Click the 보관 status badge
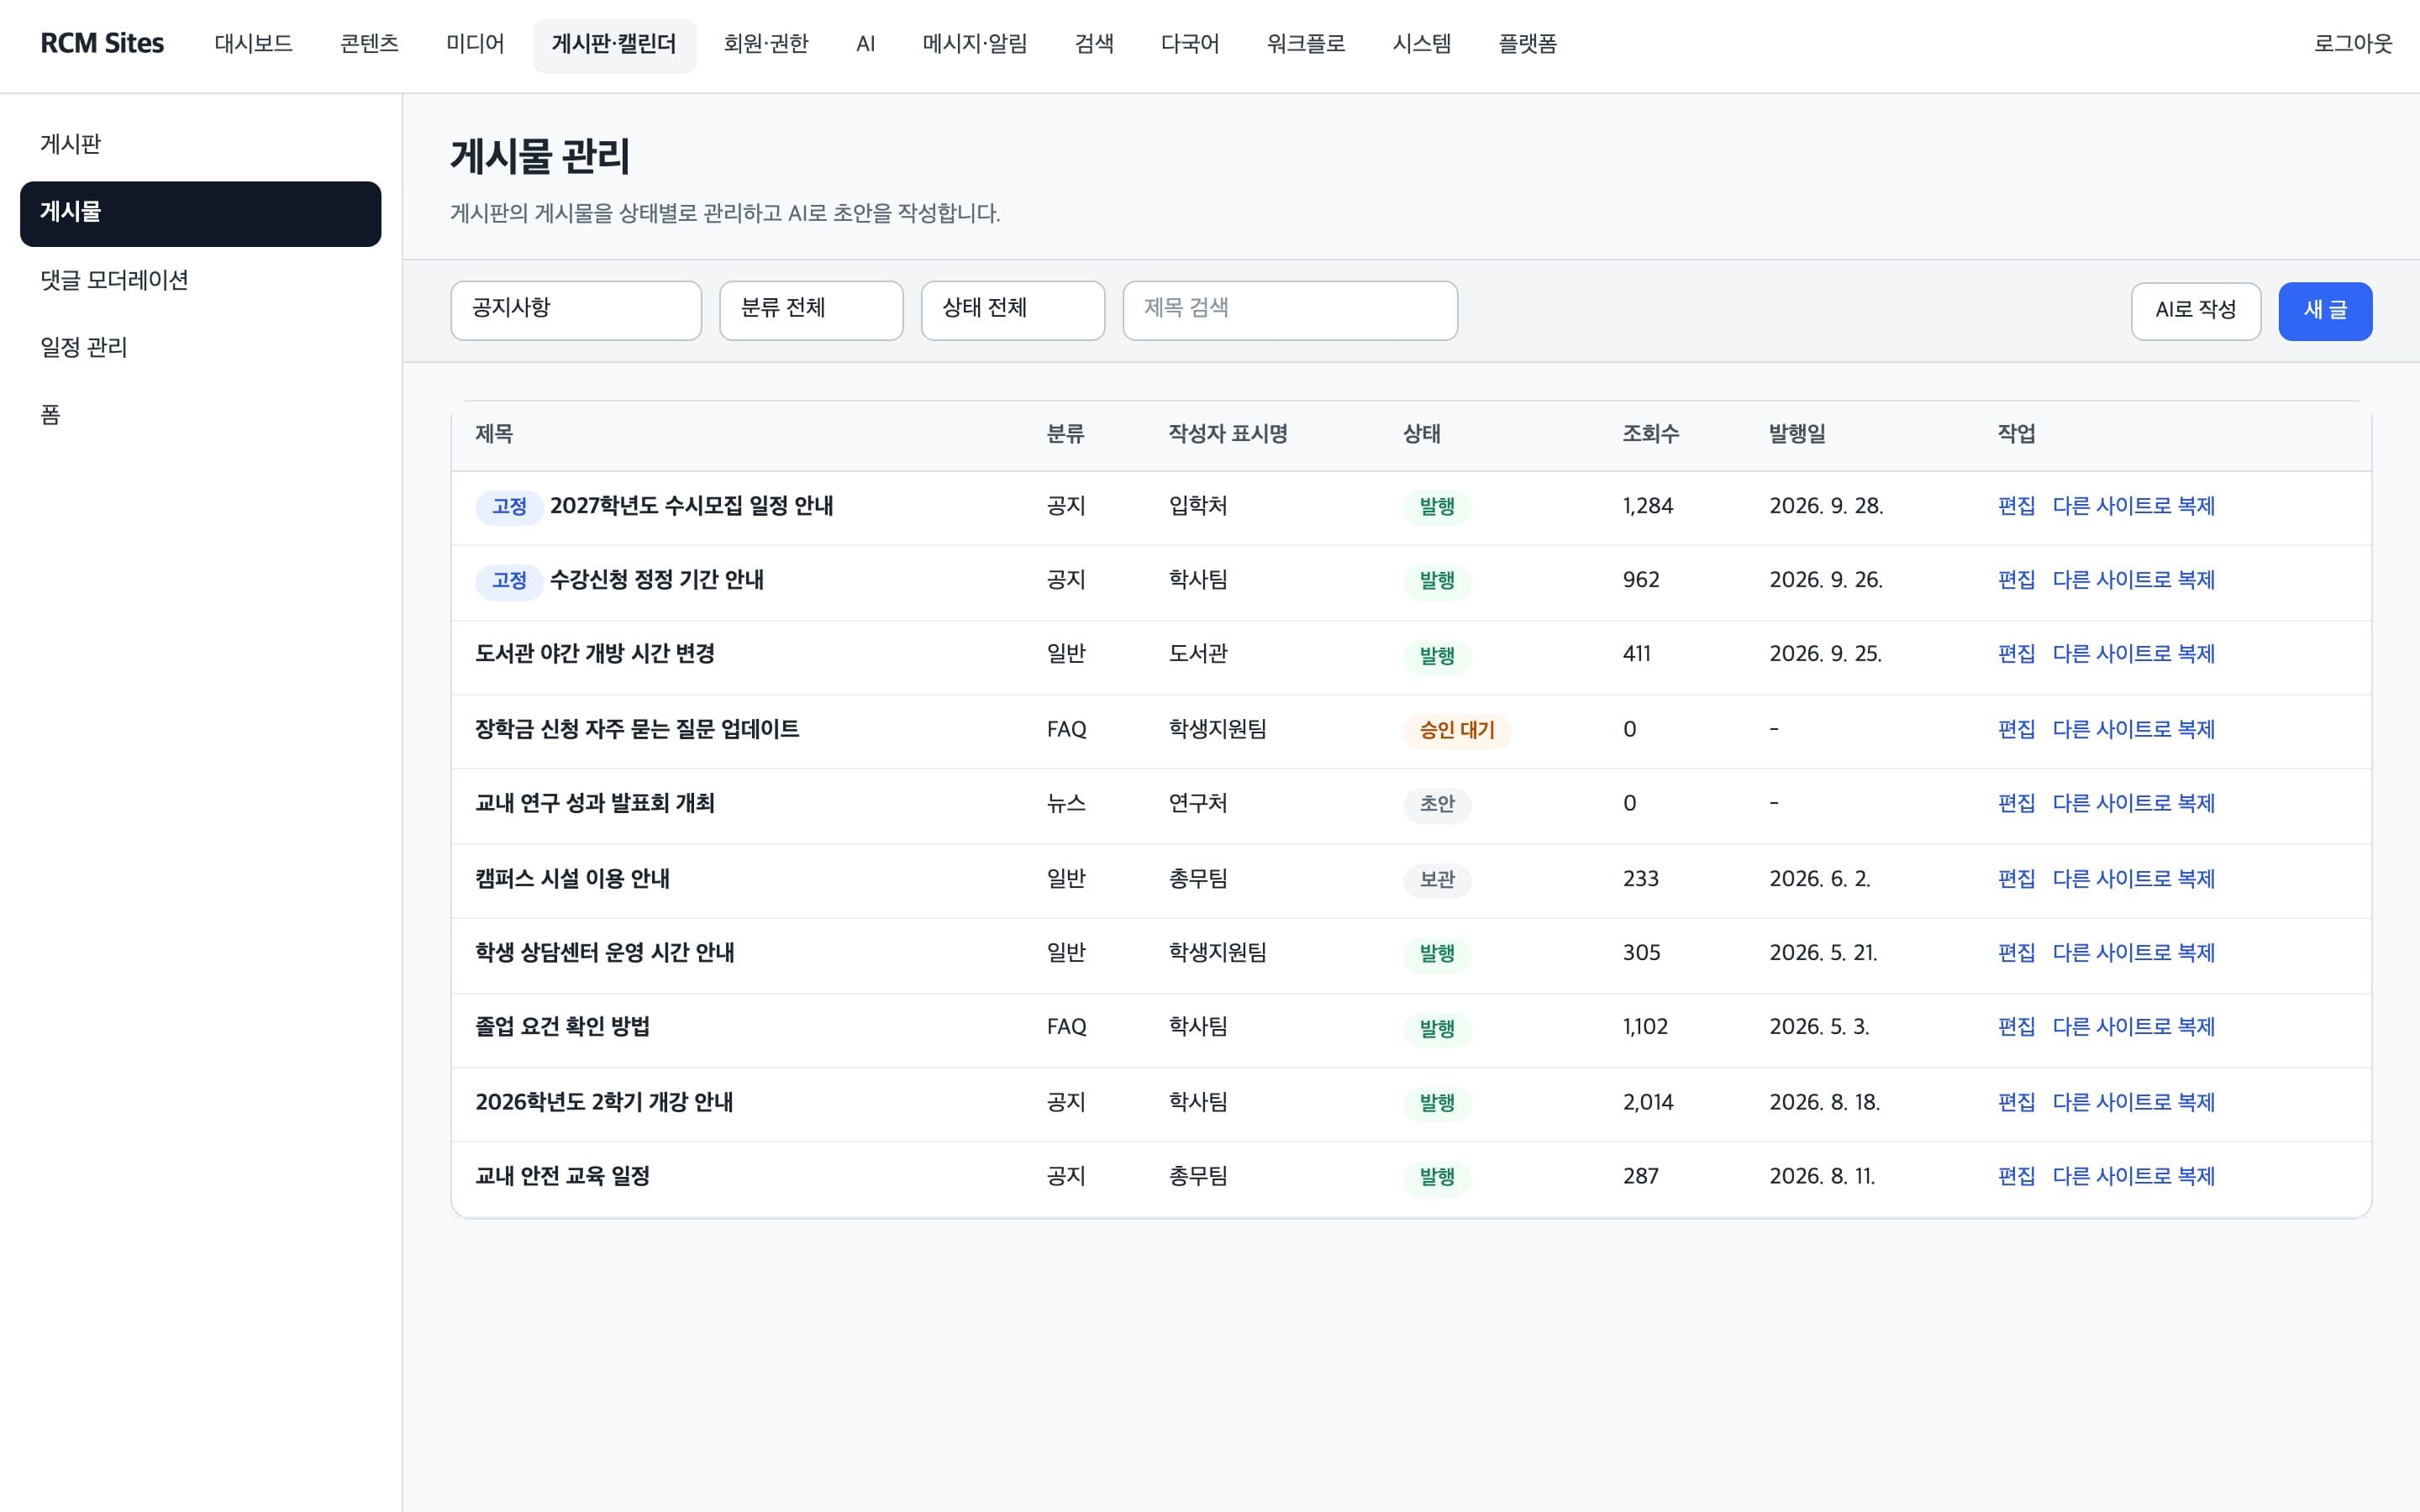The height and width of the screenshot is (1512, 2420). coord(1437,880)
